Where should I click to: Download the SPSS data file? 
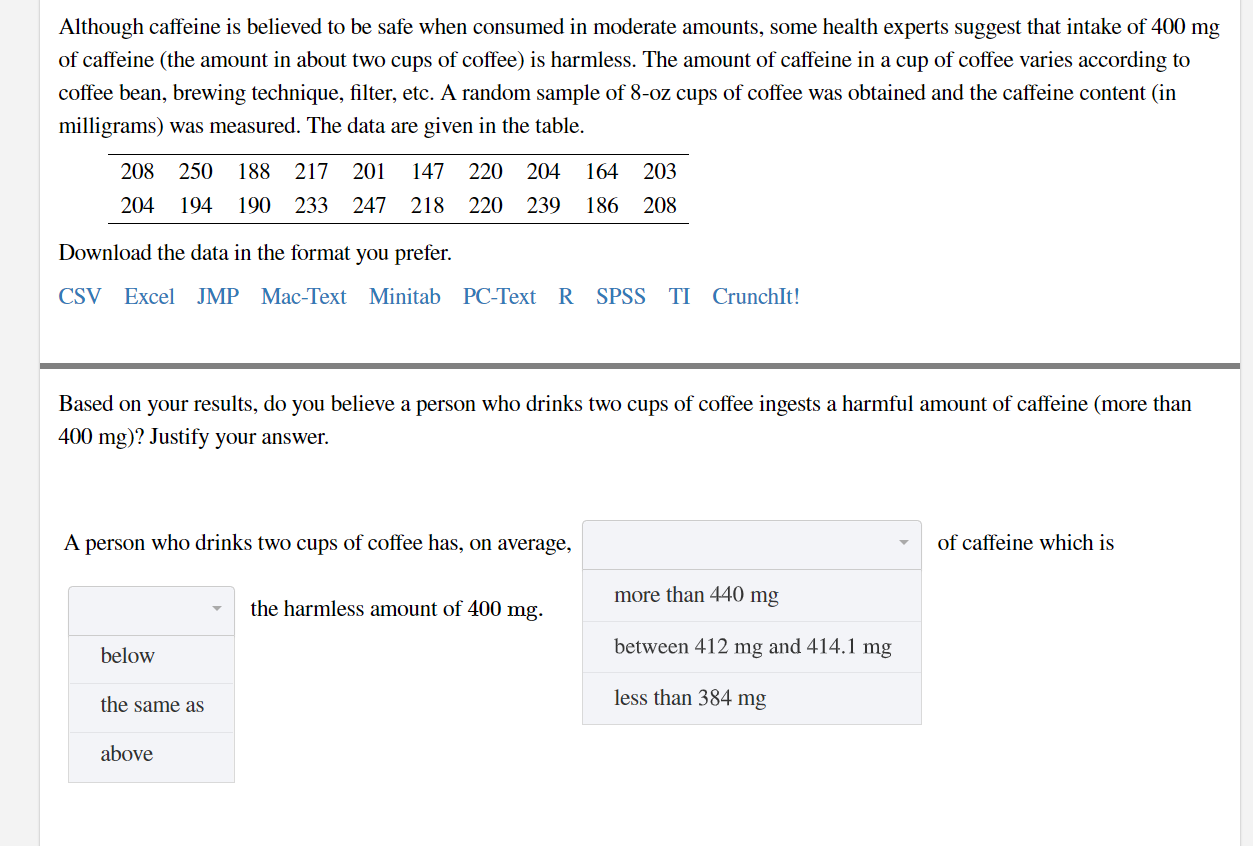click(620, 296)
